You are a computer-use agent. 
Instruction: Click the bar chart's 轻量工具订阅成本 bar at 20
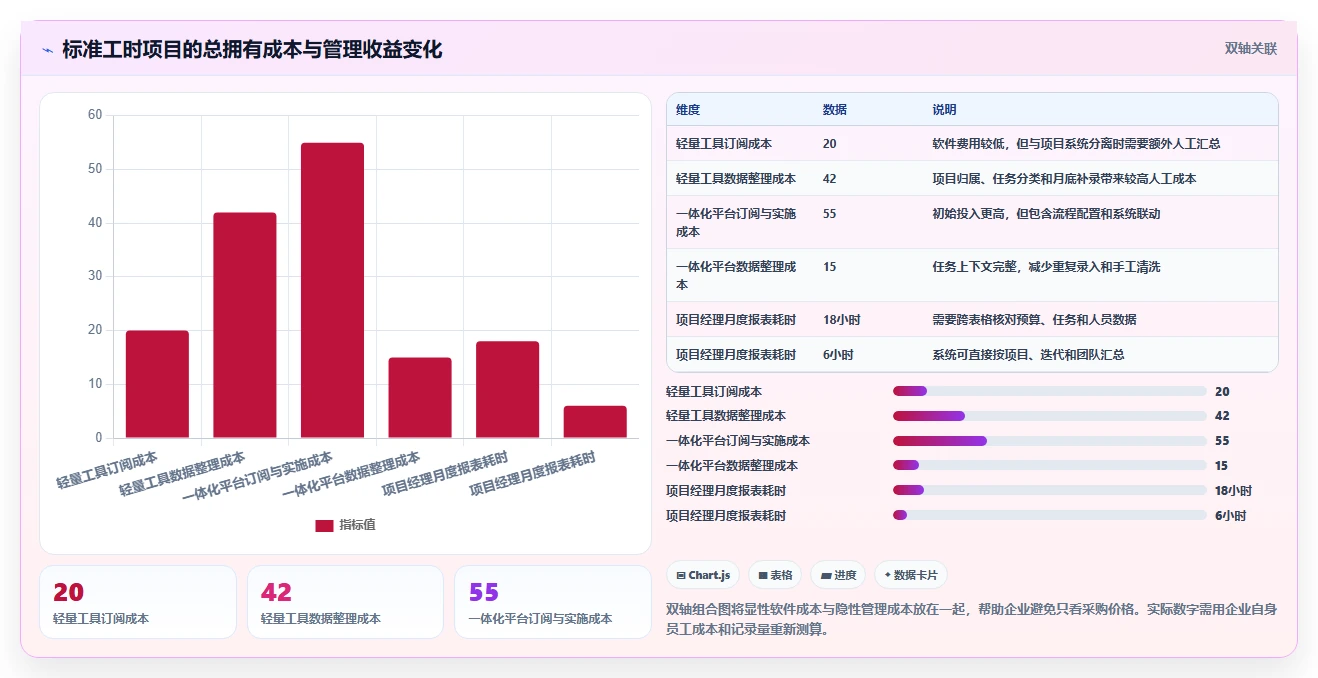[157, 384]
